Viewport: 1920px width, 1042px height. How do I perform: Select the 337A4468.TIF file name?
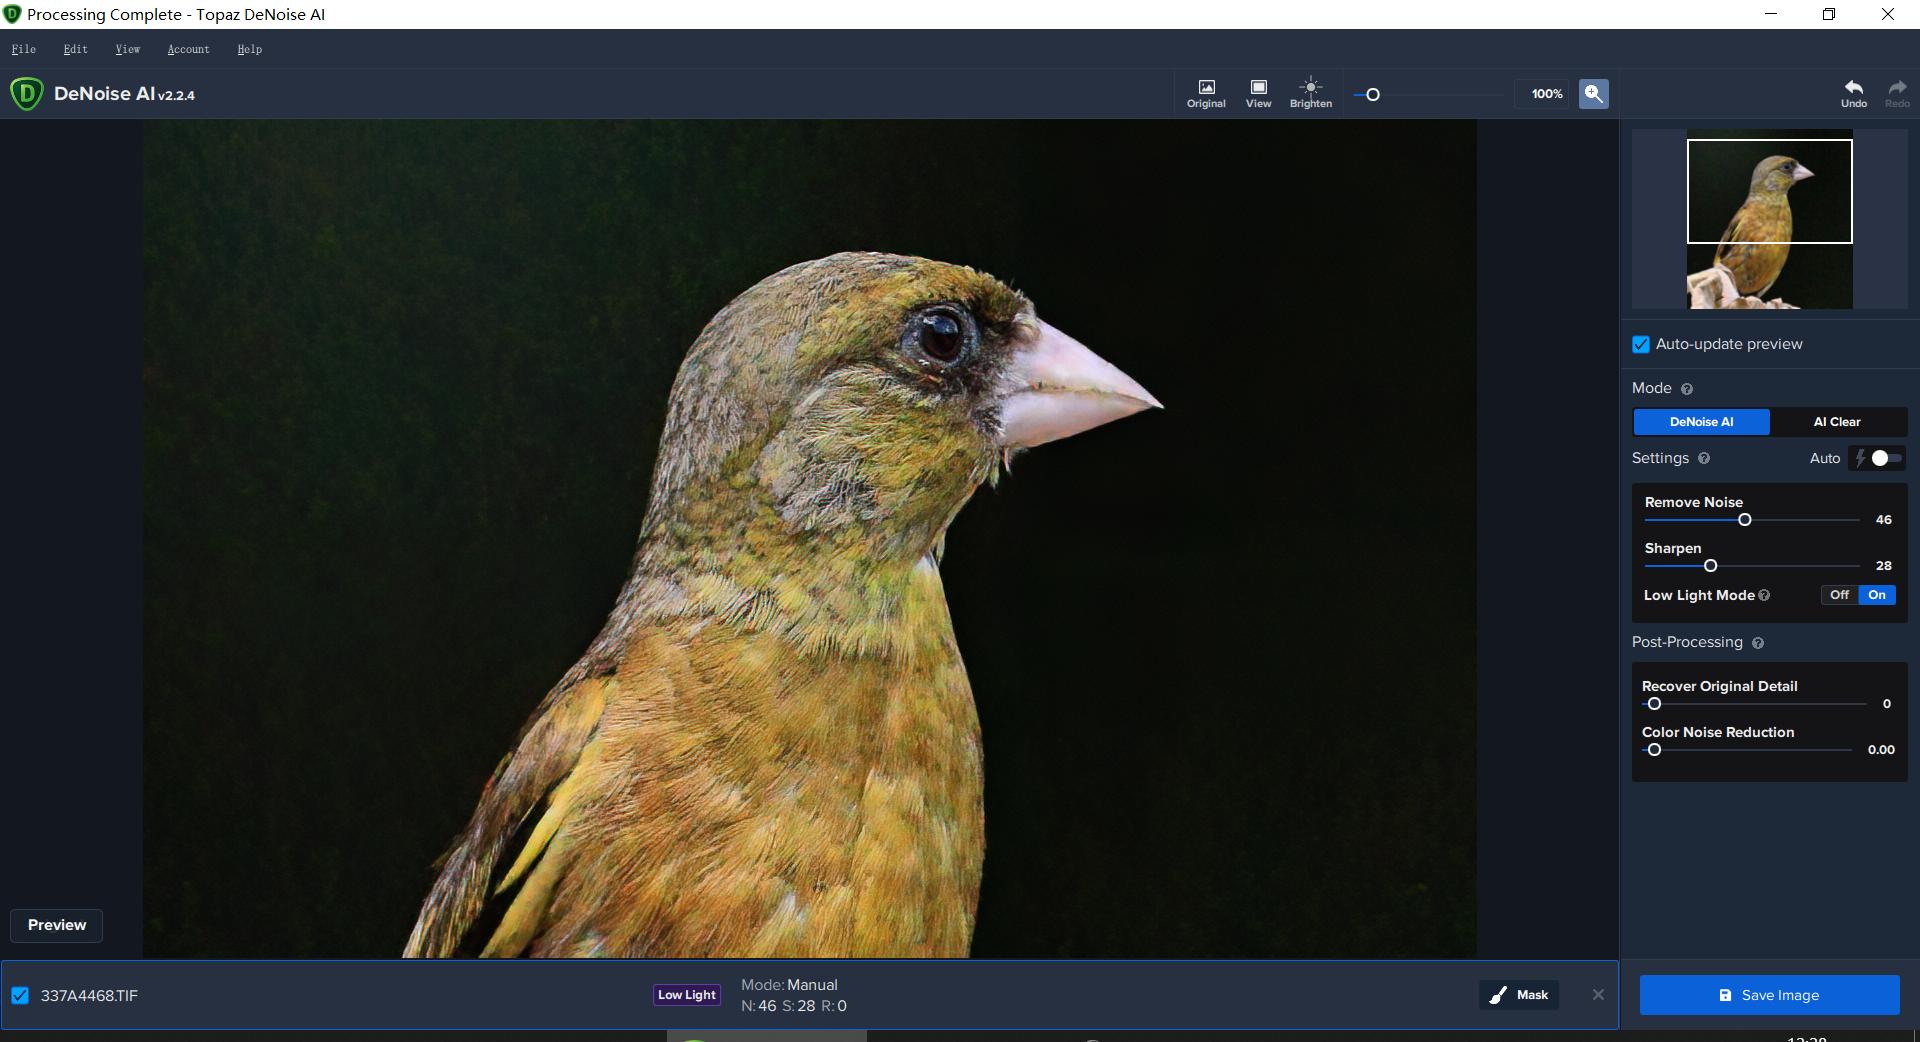click(90, 995)
